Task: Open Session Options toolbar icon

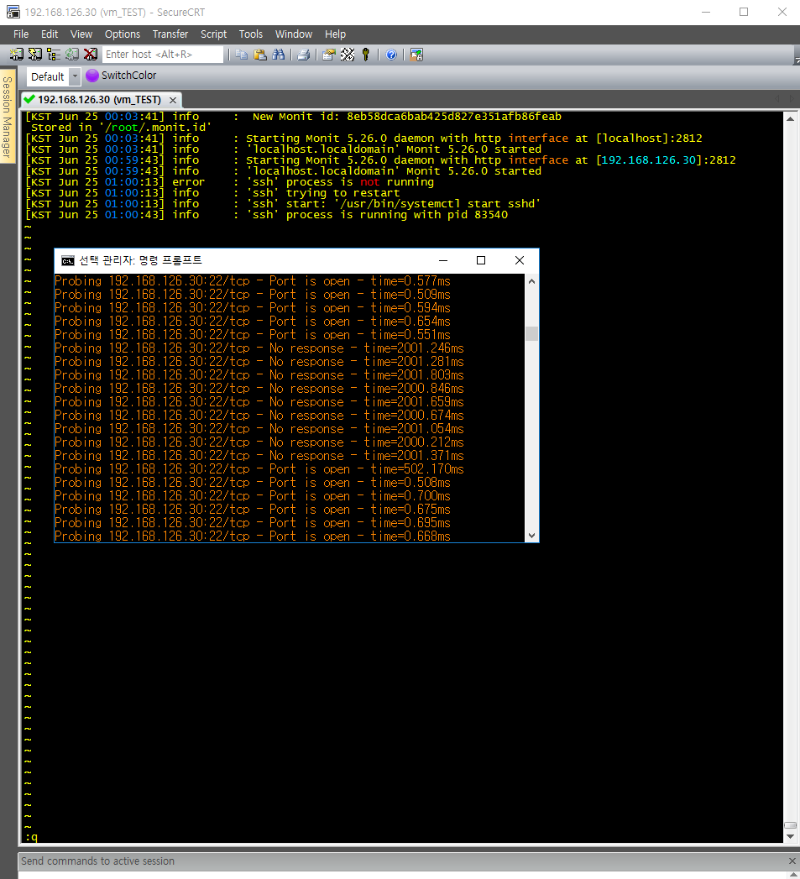Action: click(329, 54)
